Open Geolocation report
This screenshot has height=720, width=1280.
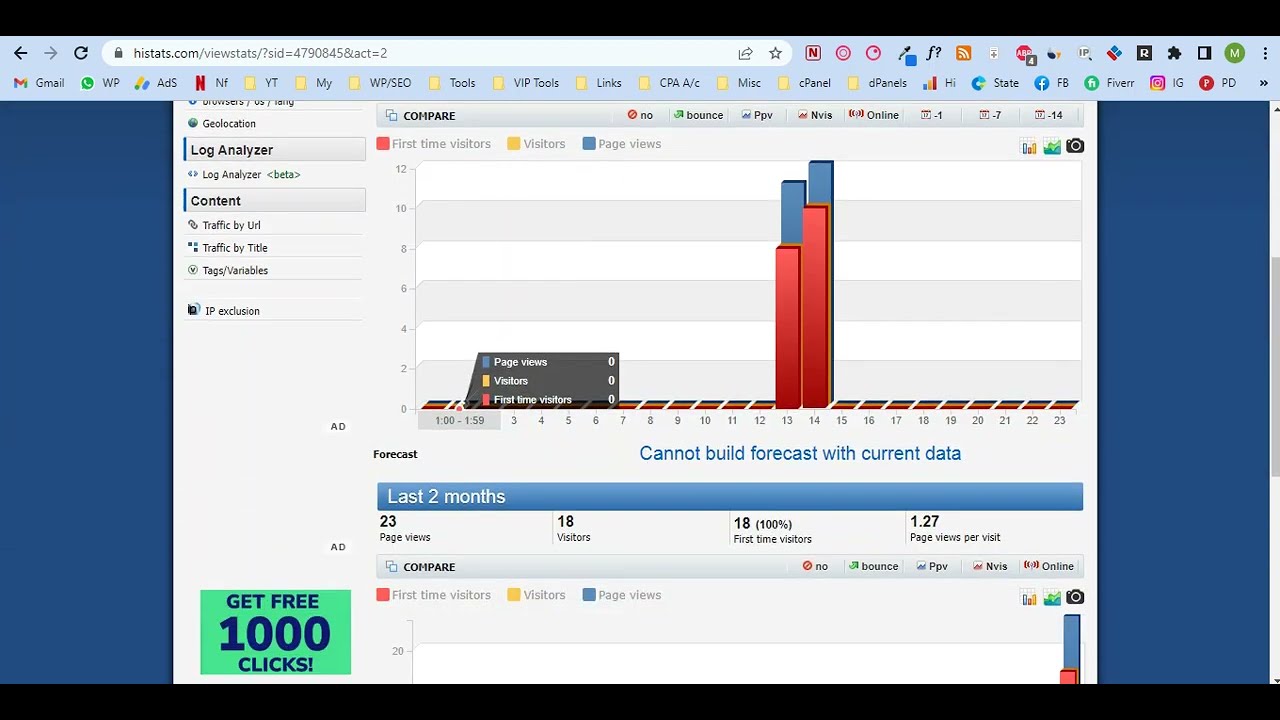(222, 123)
